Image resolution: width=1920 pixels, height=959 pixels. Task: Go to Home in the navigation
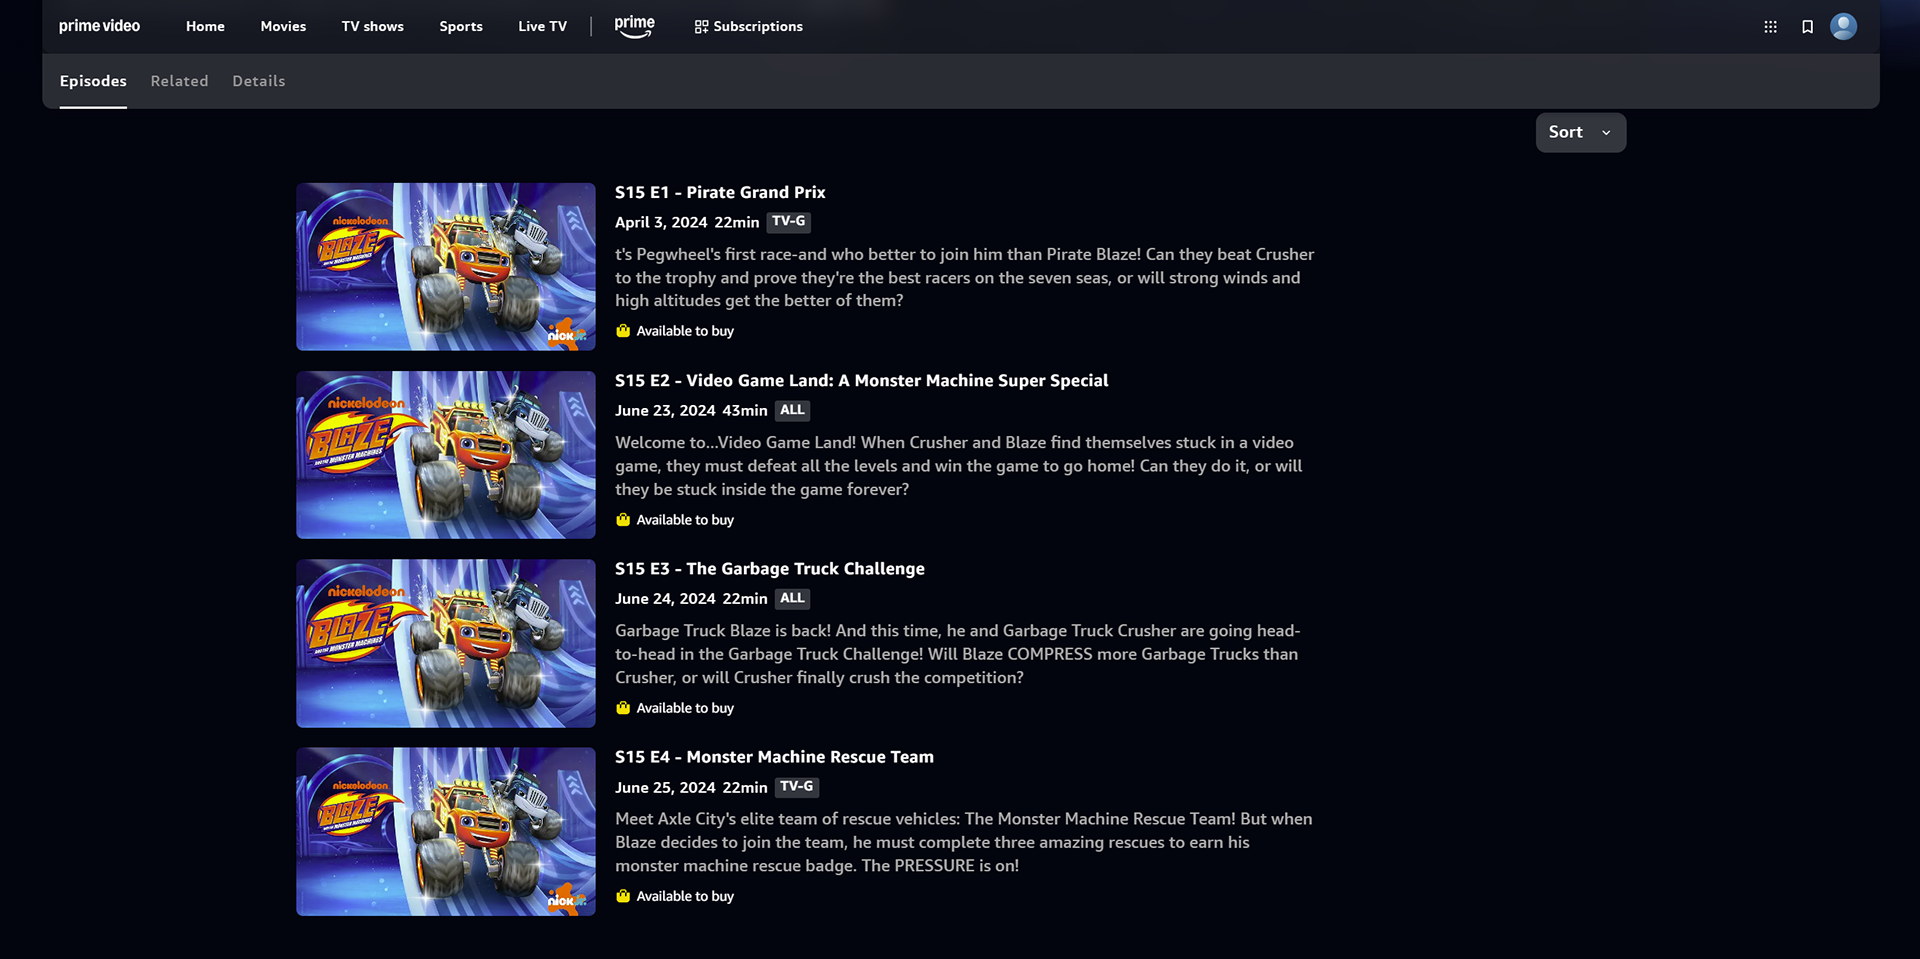point(205,26)
